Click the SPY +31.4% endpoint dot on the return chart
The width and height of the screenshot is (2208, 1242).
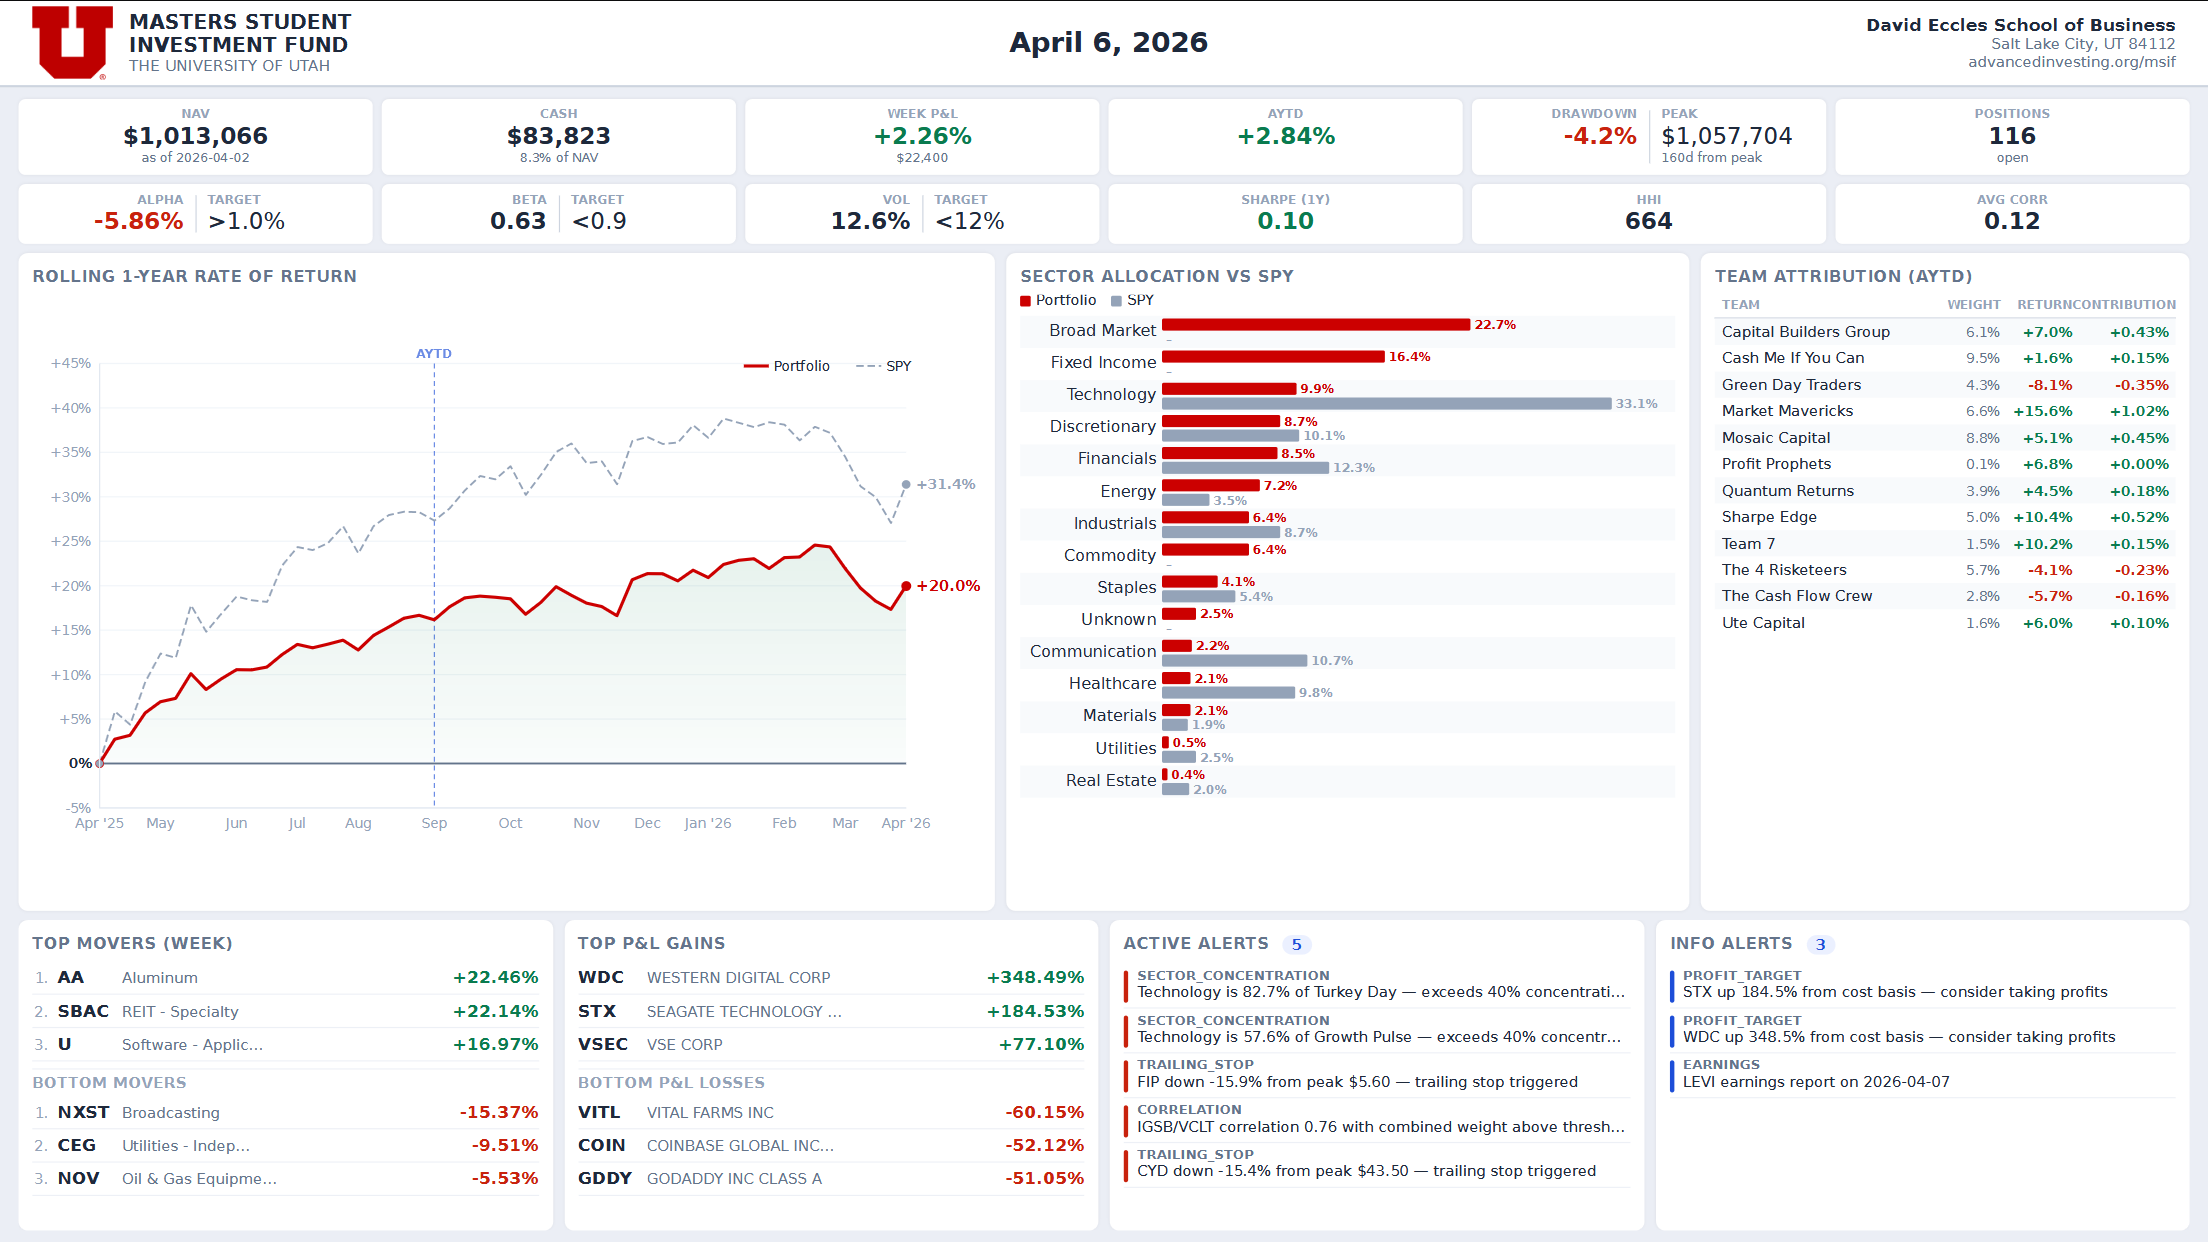(x=906, y=484)
